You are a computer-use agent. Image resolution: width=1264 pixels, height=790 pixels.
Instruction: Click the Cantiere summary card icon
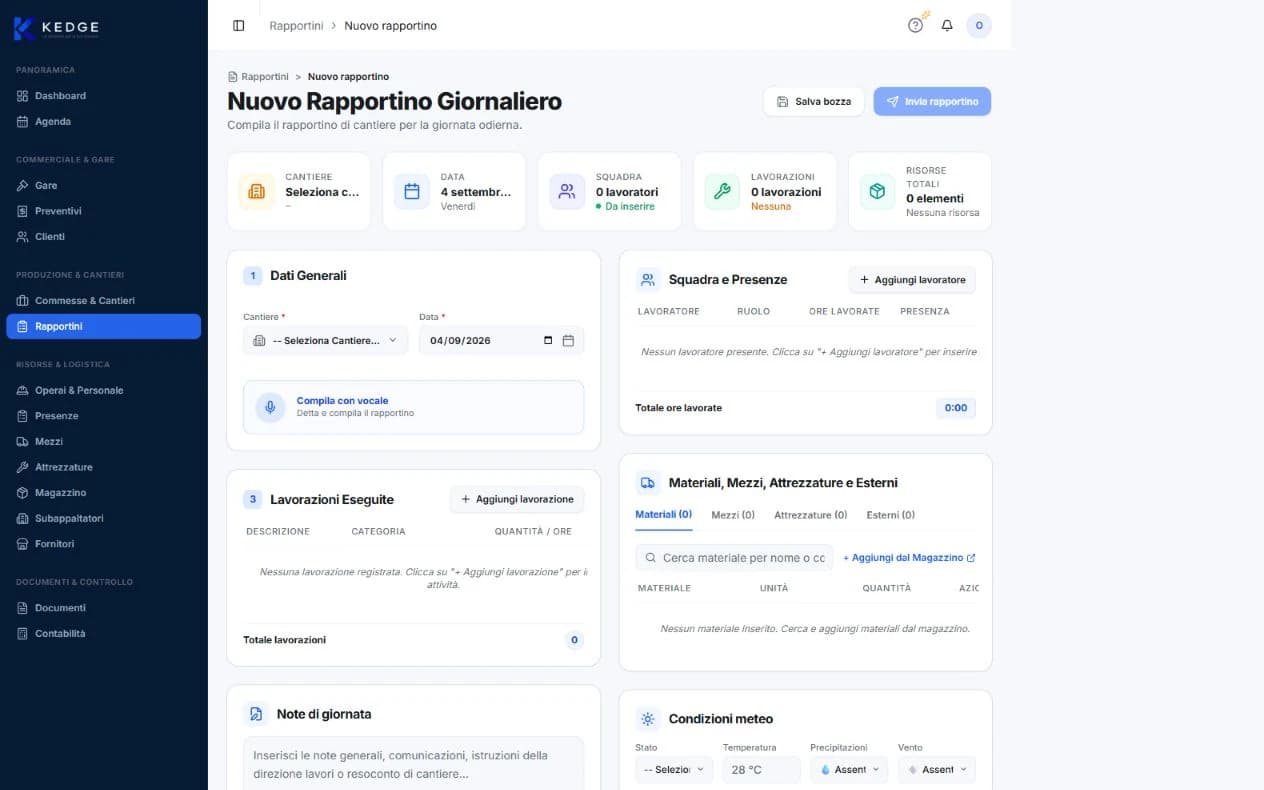[257, 191]
